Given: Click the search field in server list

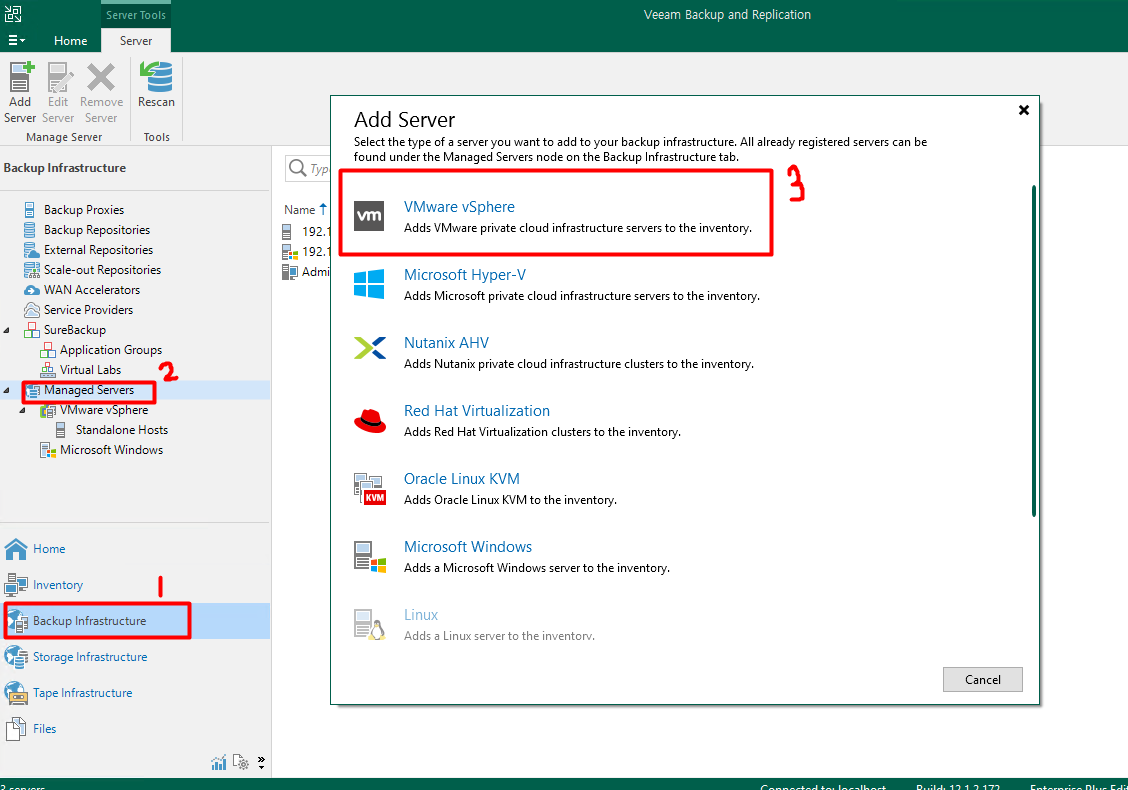Looking at the screenshot, I should tap(308, 168).
